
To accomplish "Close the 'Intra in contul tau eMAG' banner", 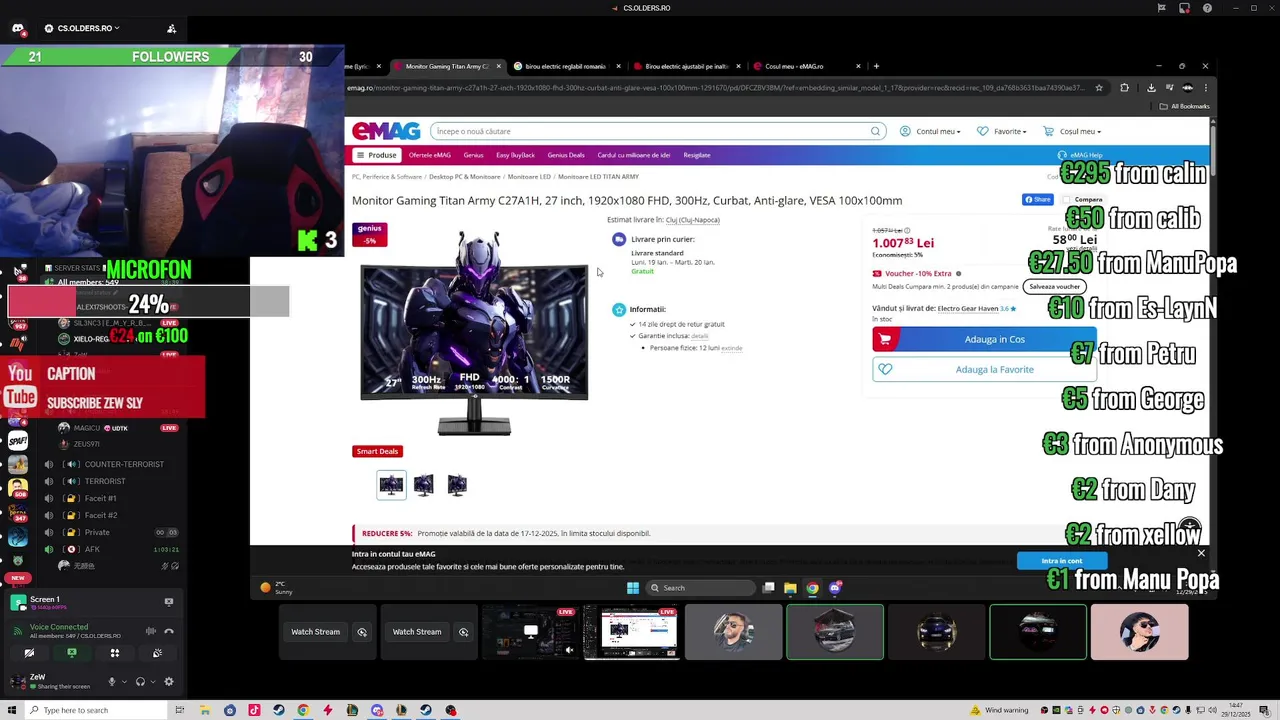I will point(1201,553).
